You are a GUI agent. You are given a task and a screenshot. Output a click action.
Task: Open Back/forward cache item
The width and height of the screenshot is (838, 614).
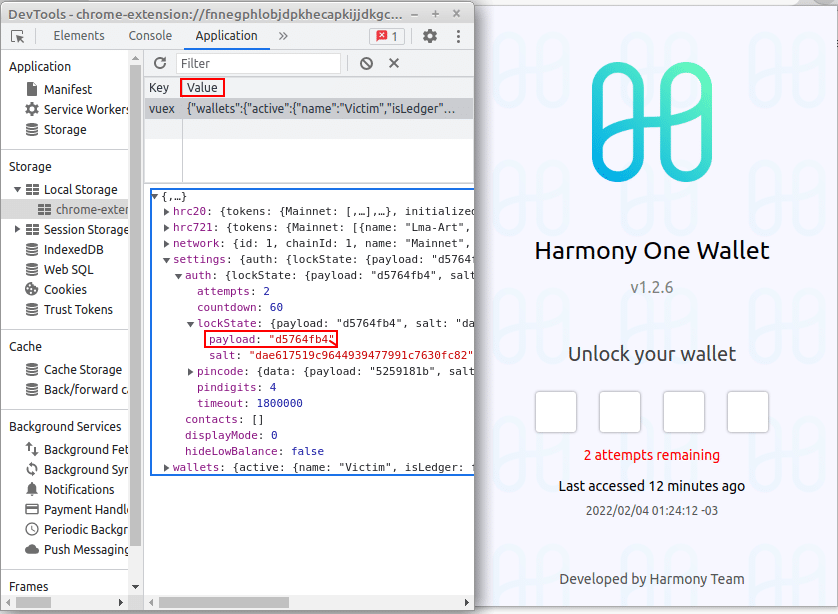(77, 390)
